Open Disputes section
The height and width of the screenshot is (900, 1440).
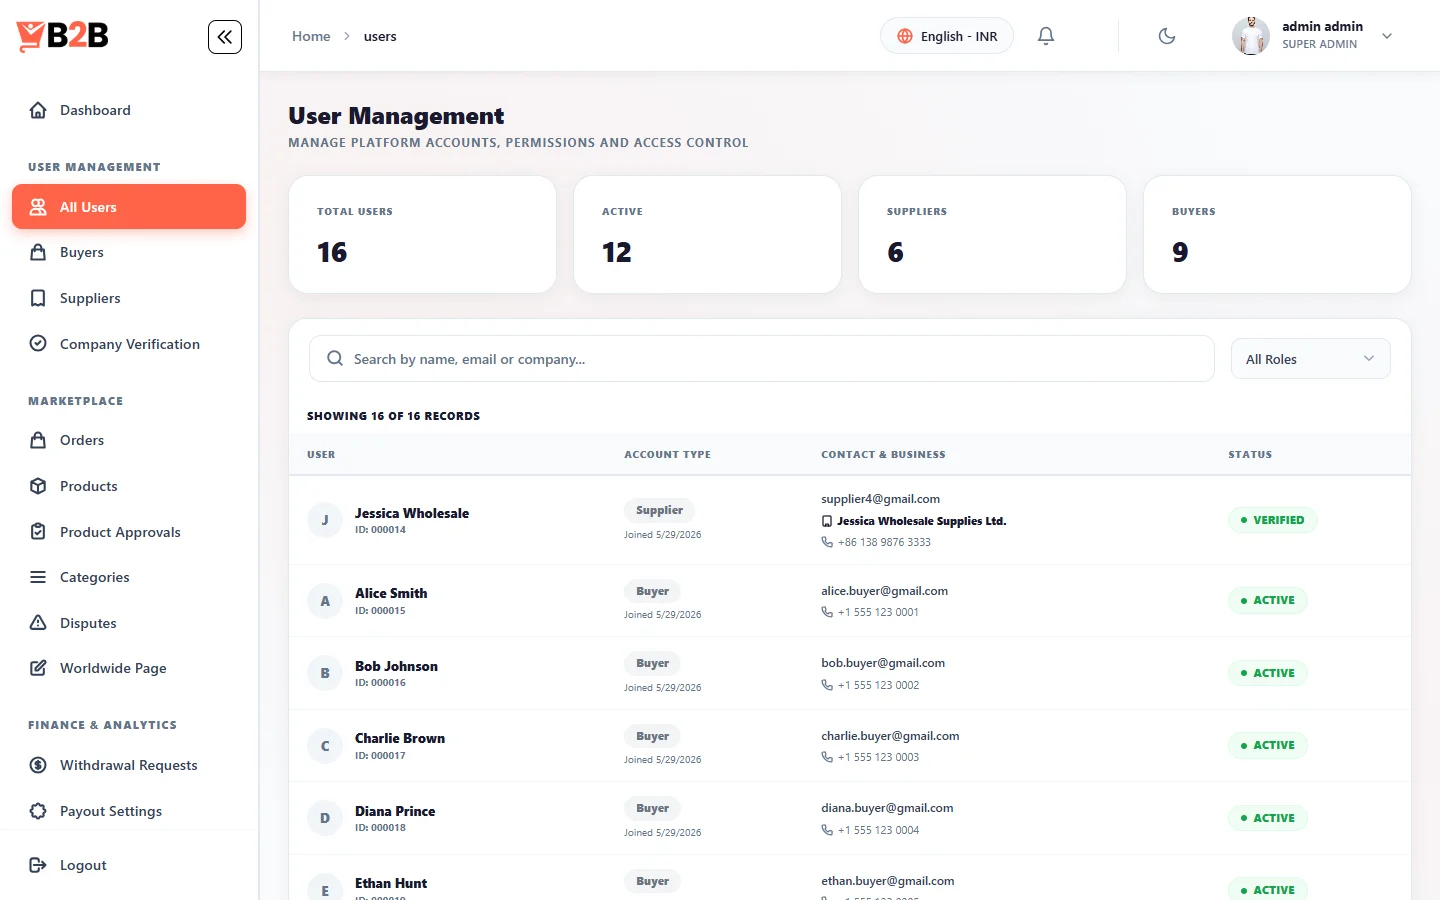click(129, 623)
